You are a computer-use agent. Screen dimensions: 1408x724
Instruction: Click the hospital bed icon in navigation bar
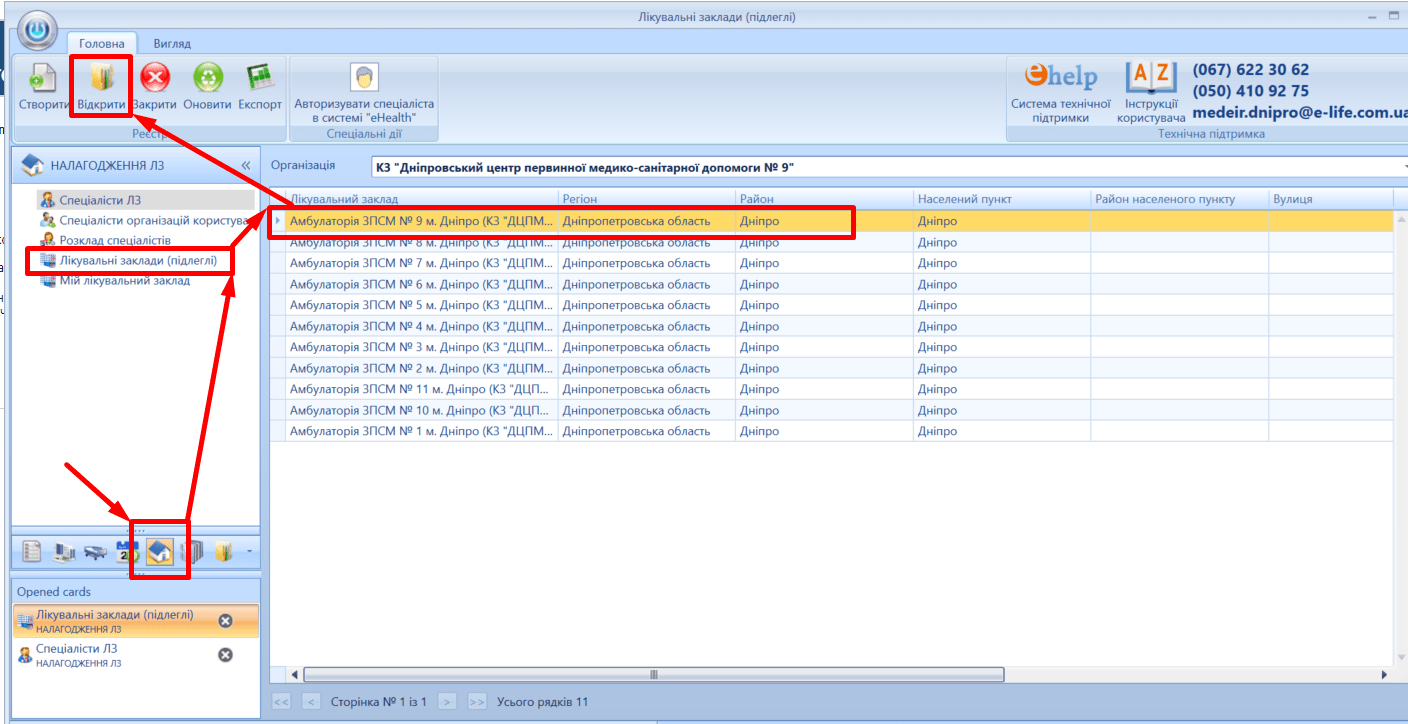[x=95, y=551]
